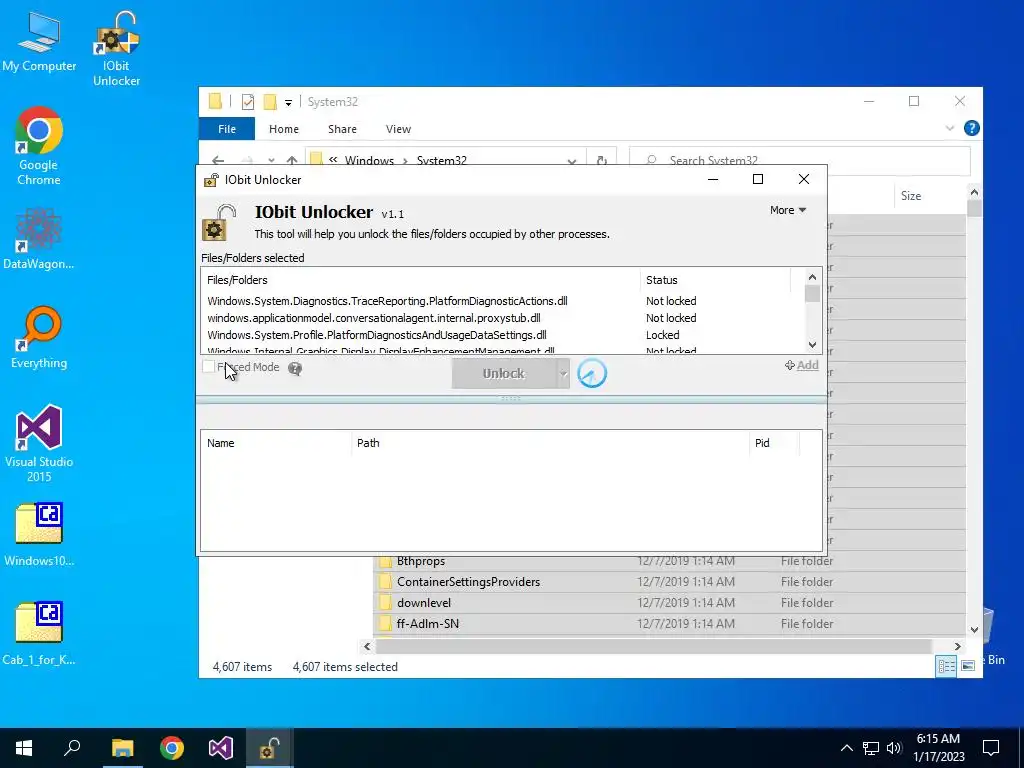Screen dimensions: 1024x768
Task: Open Explorer address bar history dropdown
Action: pos(571,161)
